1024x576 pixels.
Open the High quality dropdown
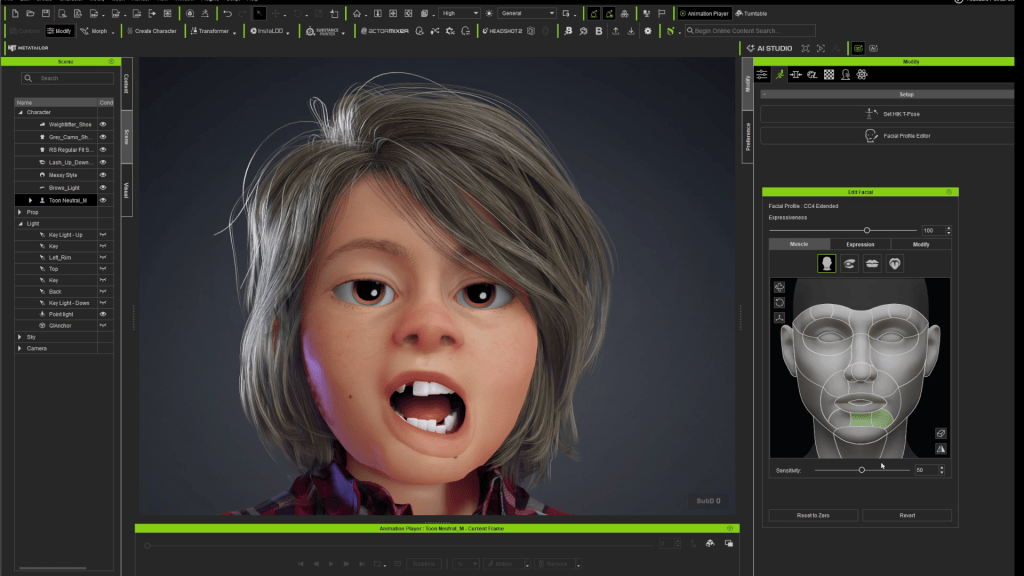click(459, 13)
